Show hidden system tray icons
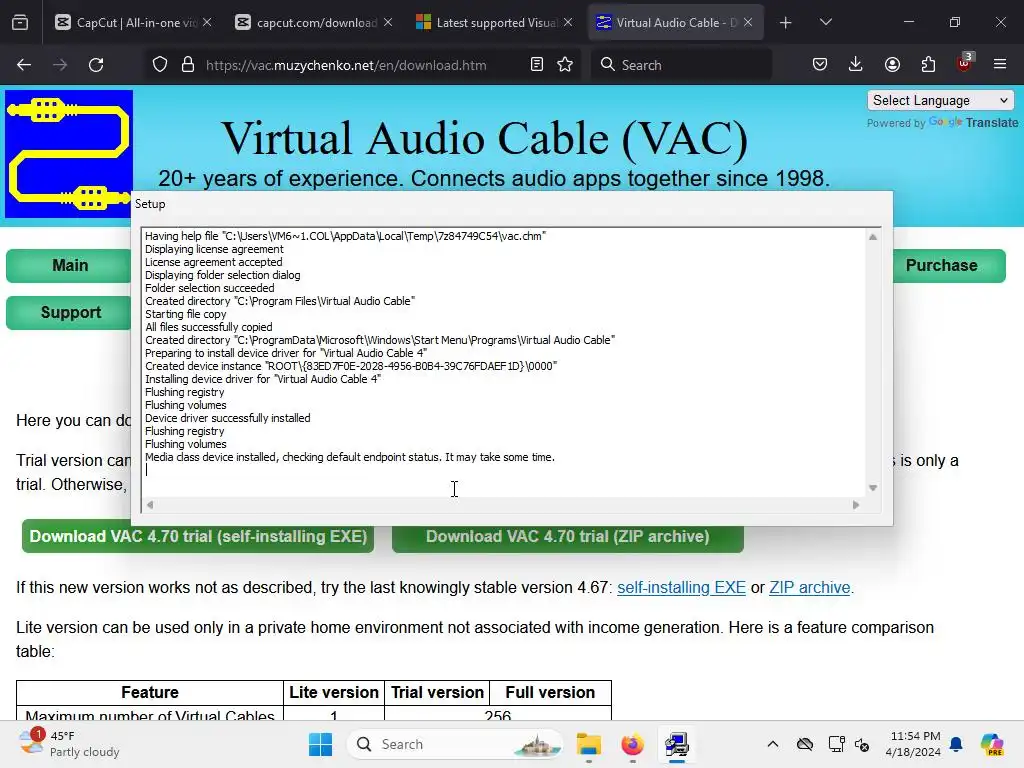The height and width of the screenshot is (768, 1024). click(x=773, y=744)
